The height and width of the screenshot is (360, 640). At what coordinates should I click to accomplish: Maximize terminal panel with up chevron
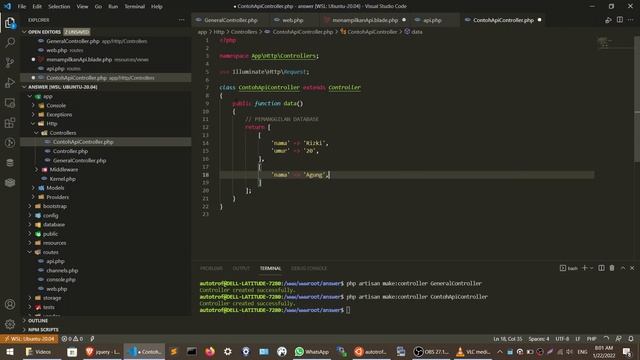[x=623, y=268]
